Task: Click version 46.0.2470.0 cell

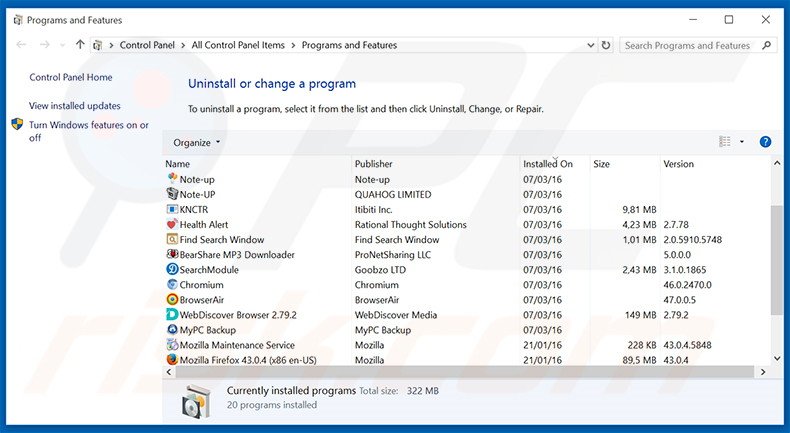Action: [687, 285]
